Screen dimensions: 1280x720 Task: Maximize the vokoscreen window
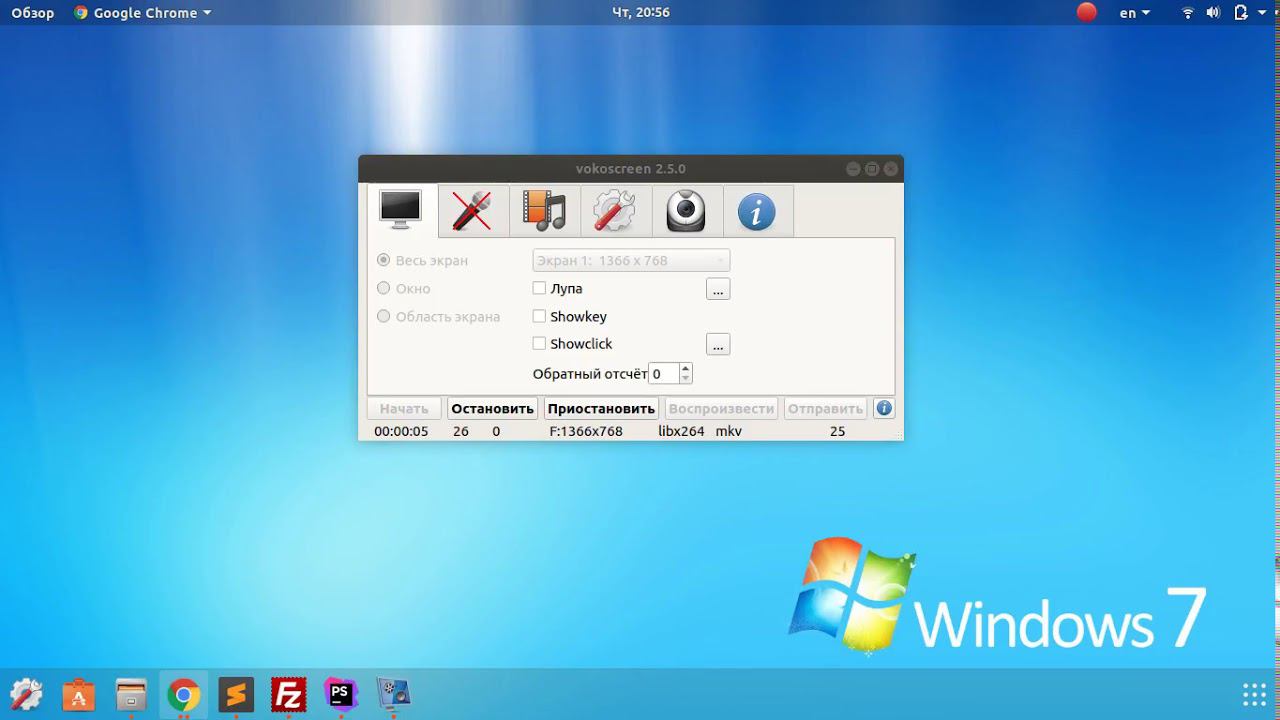pos(872,169)
